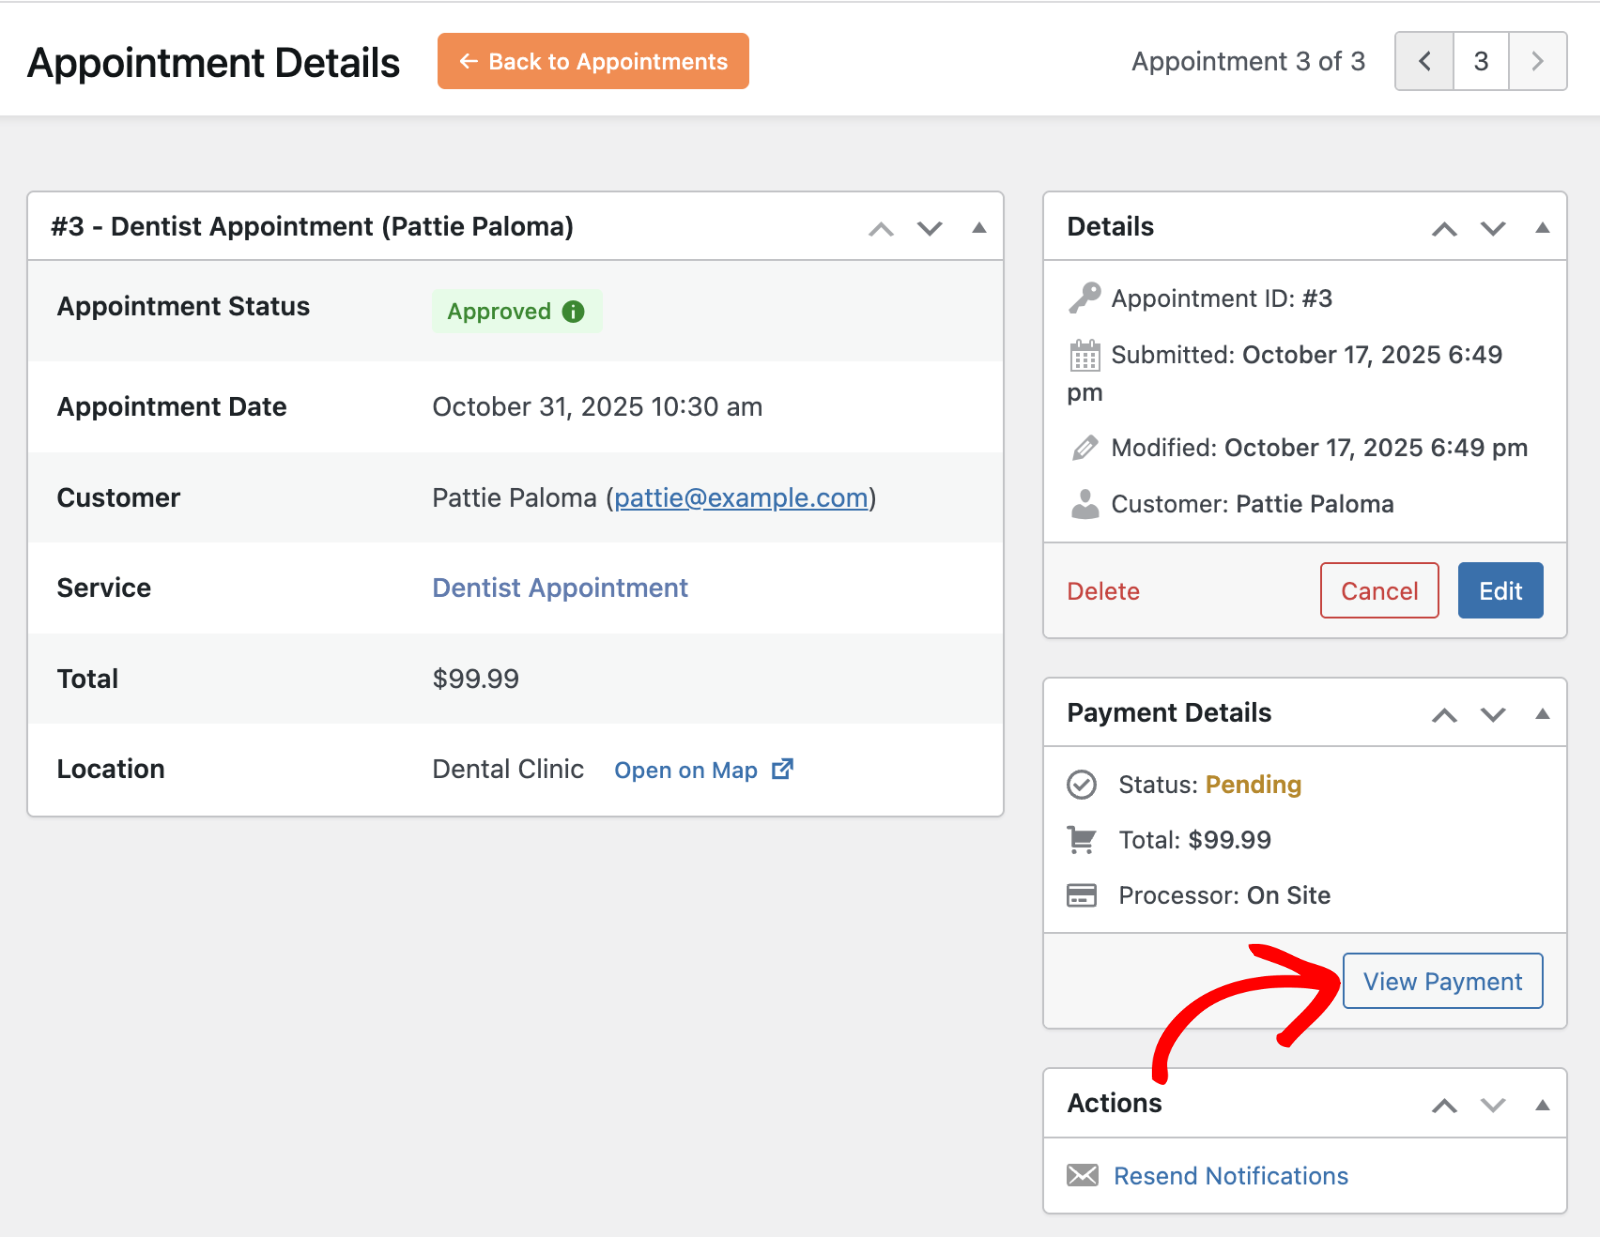Click the appointment number input field
The image size is (1600, 1237).
click(x=1480, y=61)
